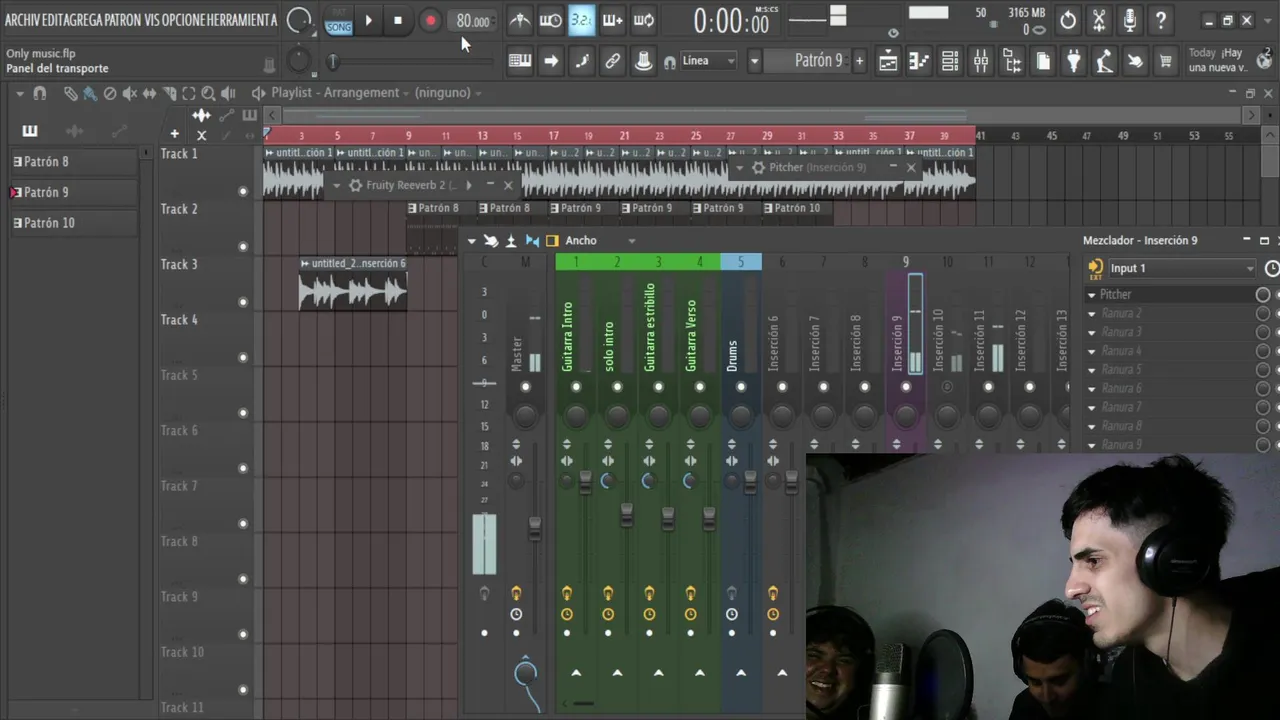Click the one-click recording microphone icon
The width and height of the screenshot is (1280, 720).
pyautogui.click(x=1130, y=20)
